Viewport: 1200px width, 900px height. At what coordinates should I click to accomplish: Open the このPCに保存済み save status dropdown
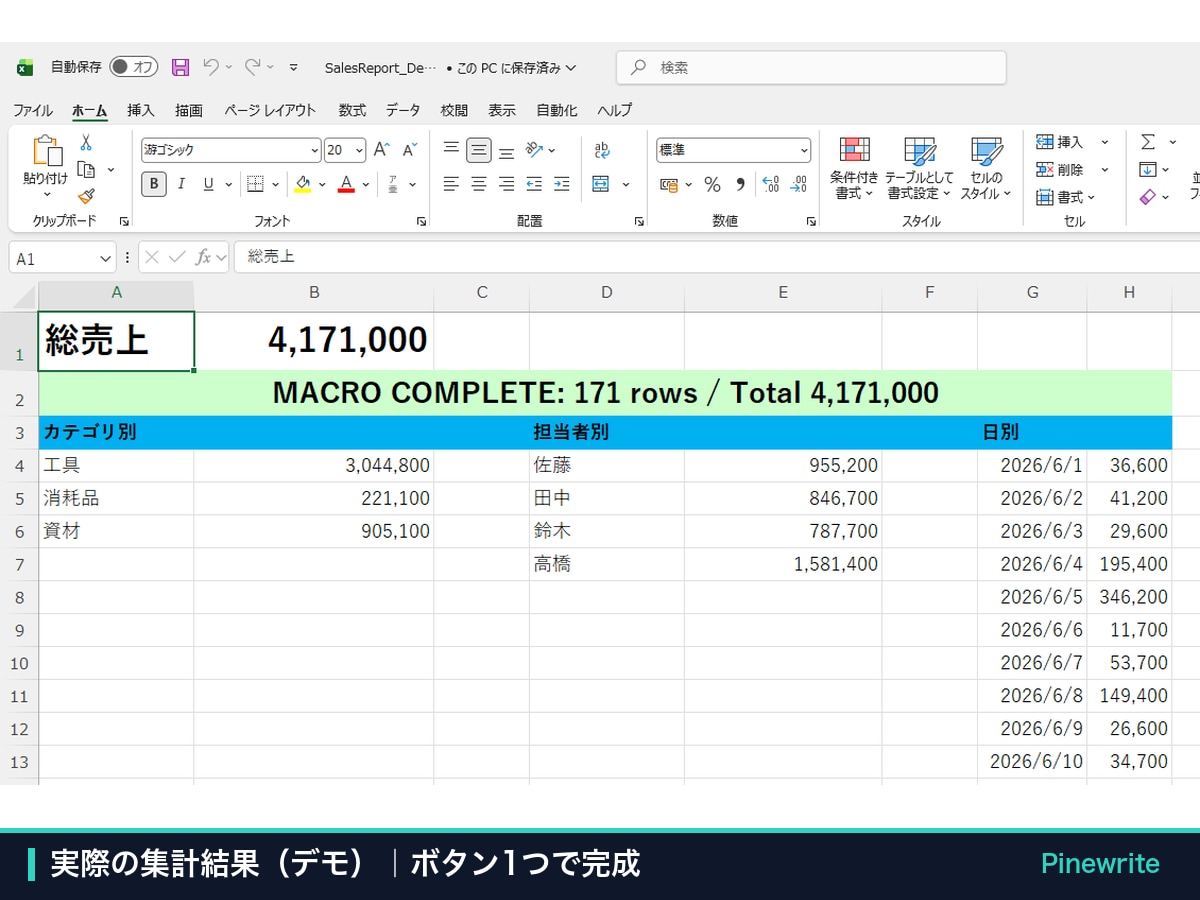[x=516, y=68]
